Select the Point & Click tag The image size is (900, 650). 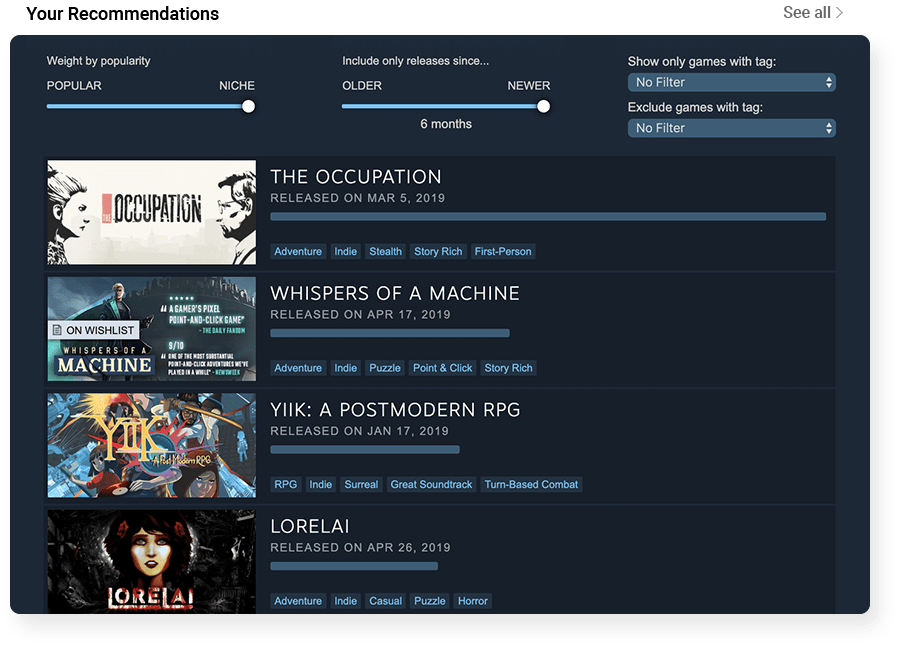443,368
